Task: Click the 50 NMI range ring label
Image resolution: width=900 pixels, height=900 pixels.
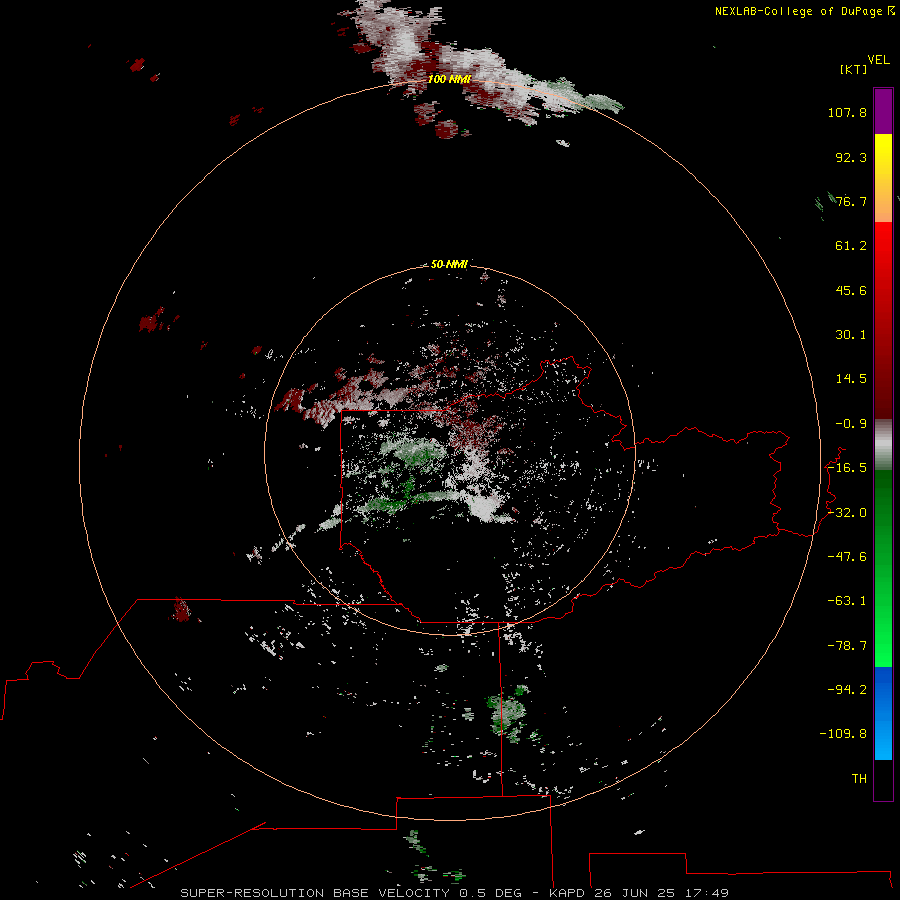Action: [x=449, y=264]
